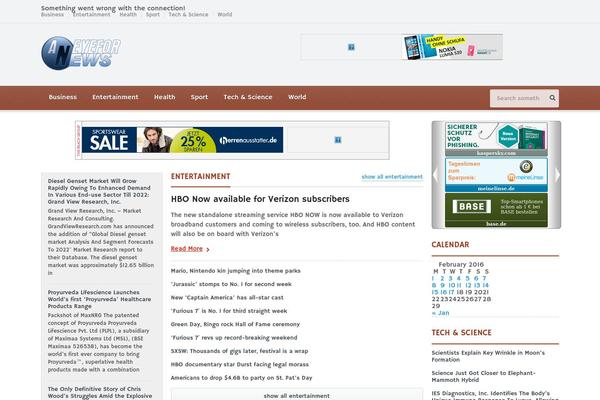
Task: Open the Diesel Genset Market article title
Action: [x=99, y=191]
